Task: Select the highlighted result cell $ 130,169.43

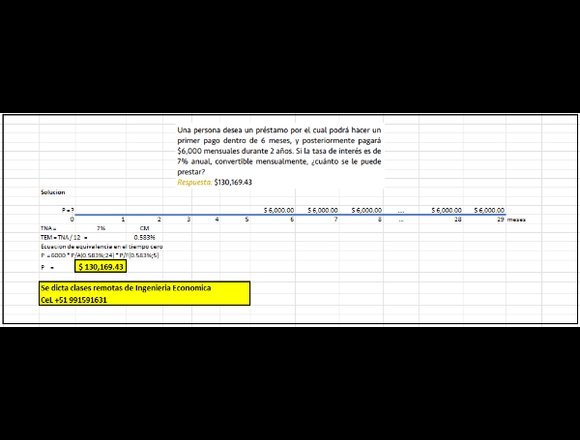Action: [x=101, y=267]
